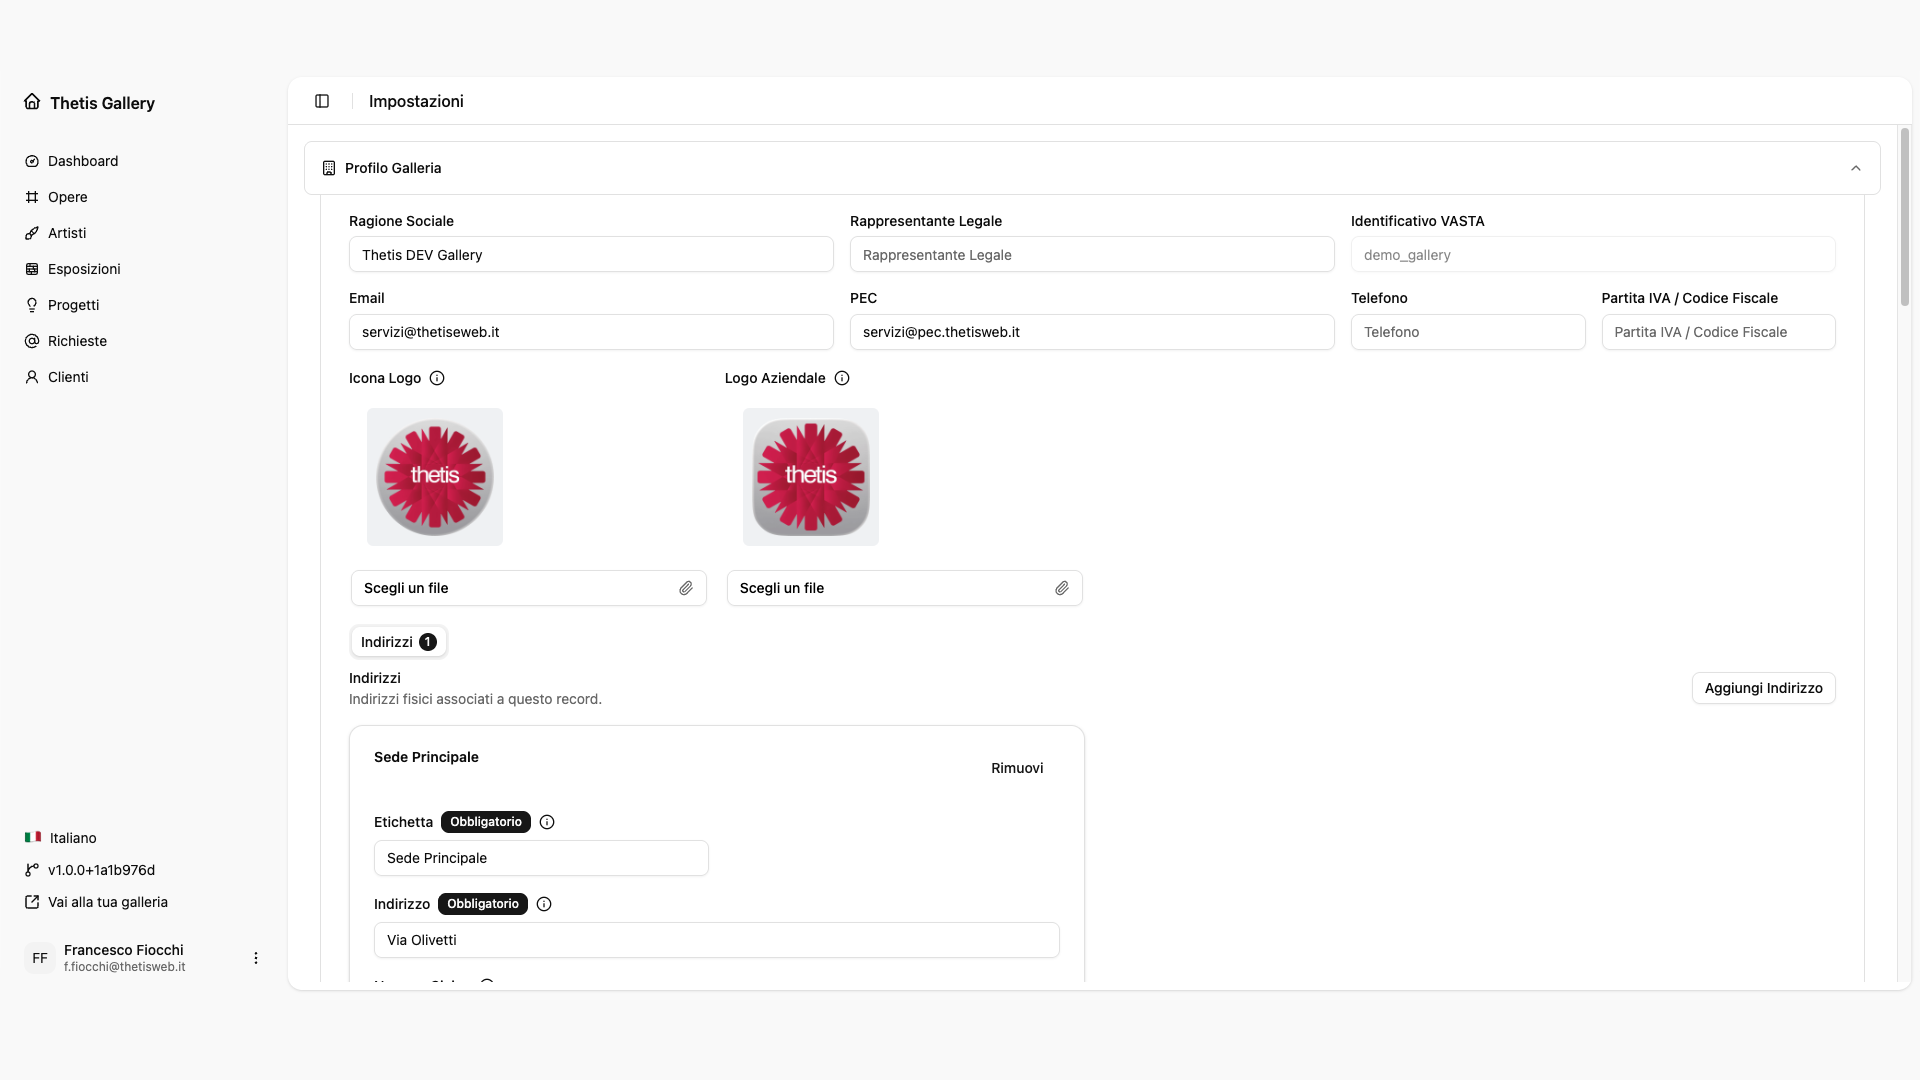Select the Indirizzi tab
Screen dimensions: 1920x1080
coord(398,642)
